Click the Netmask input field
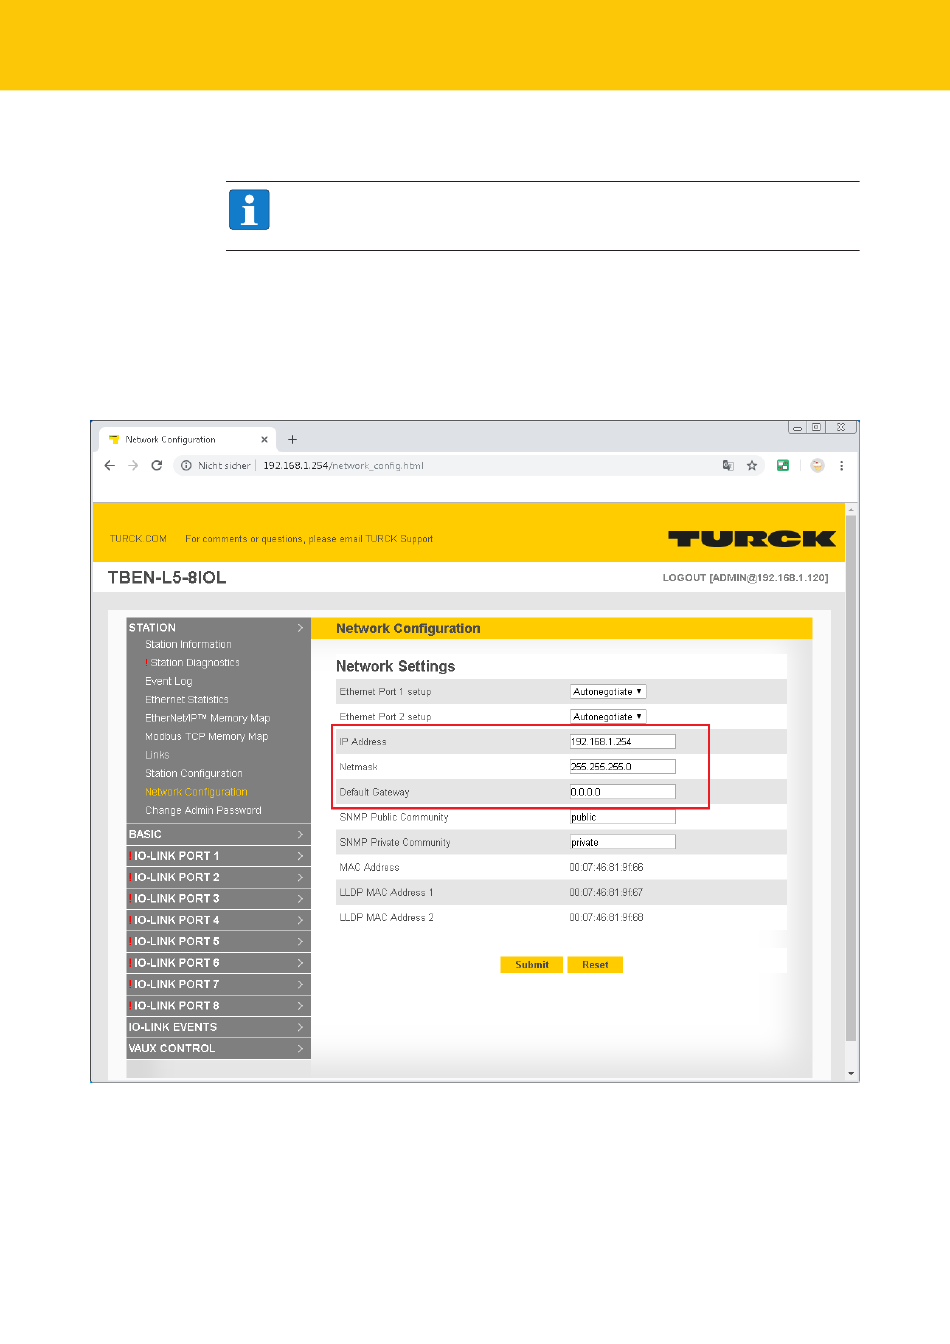The height and width of the screenshot is (1344, 950). tap(623, 767)
